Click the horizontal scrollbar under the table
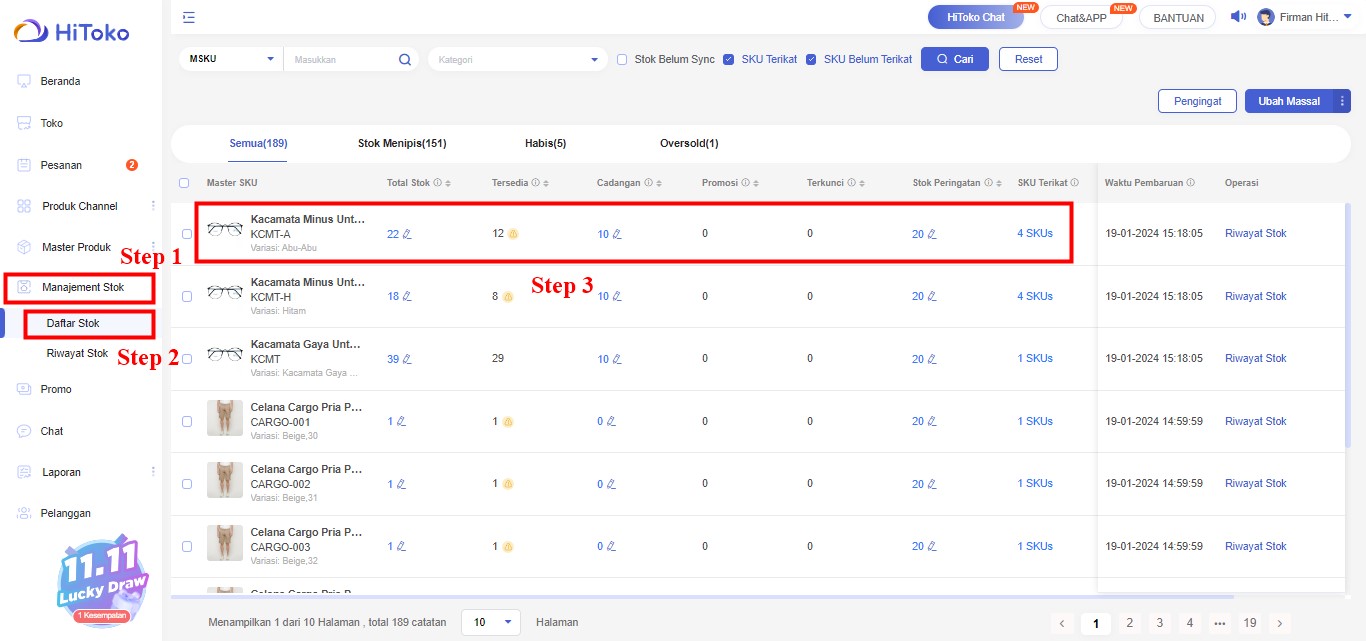 (x=700, y=597)
